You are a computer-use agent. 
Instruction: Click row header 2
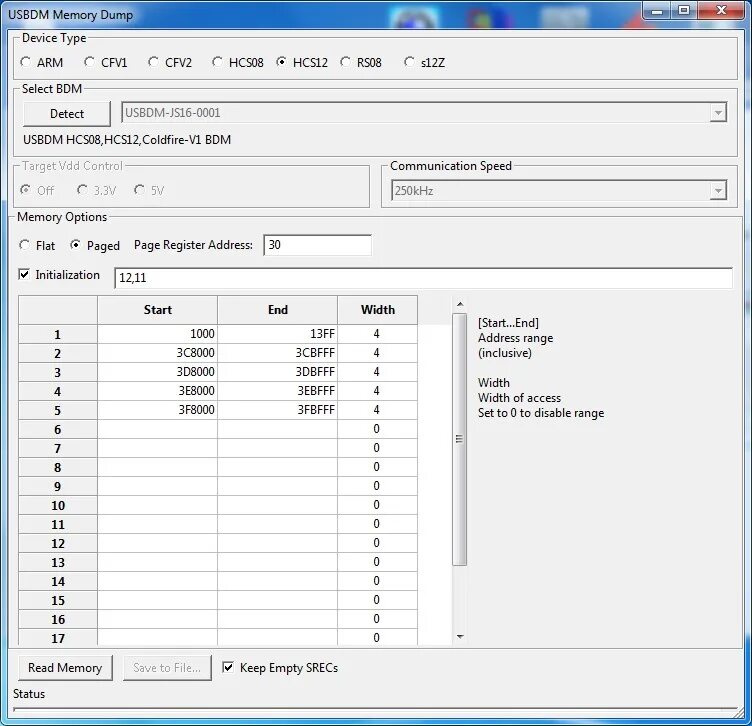point(58,353)
